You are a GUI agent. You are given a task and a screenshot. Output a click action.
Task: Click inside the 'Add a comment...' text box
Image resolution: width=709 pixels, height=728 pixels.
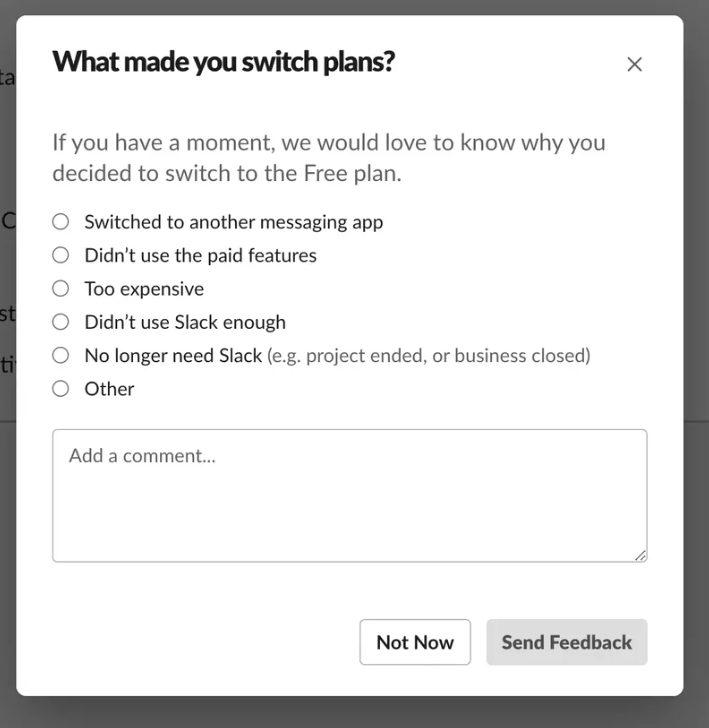coord(349,495)
